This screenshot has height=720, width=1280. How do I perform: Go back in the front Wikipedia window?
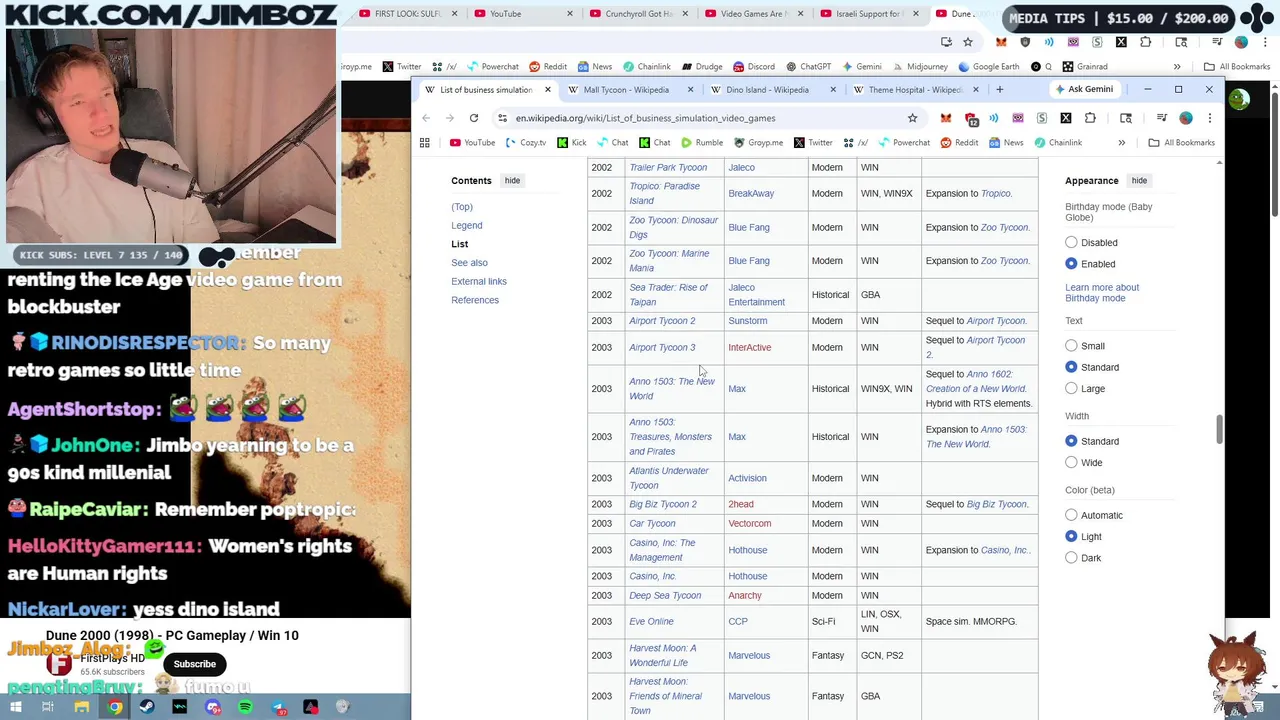(x=426, y=118)
